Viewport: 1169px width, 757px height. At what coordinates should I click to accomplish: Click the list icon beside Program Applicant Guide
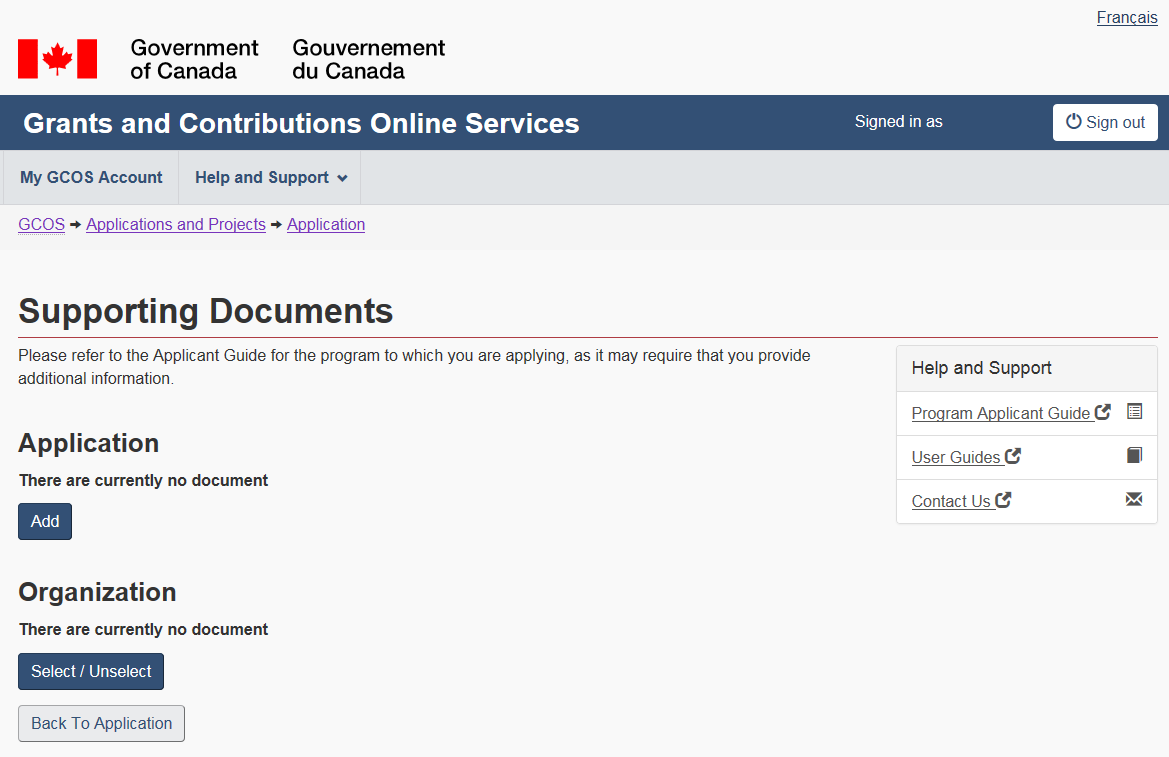click(1134, 411)
